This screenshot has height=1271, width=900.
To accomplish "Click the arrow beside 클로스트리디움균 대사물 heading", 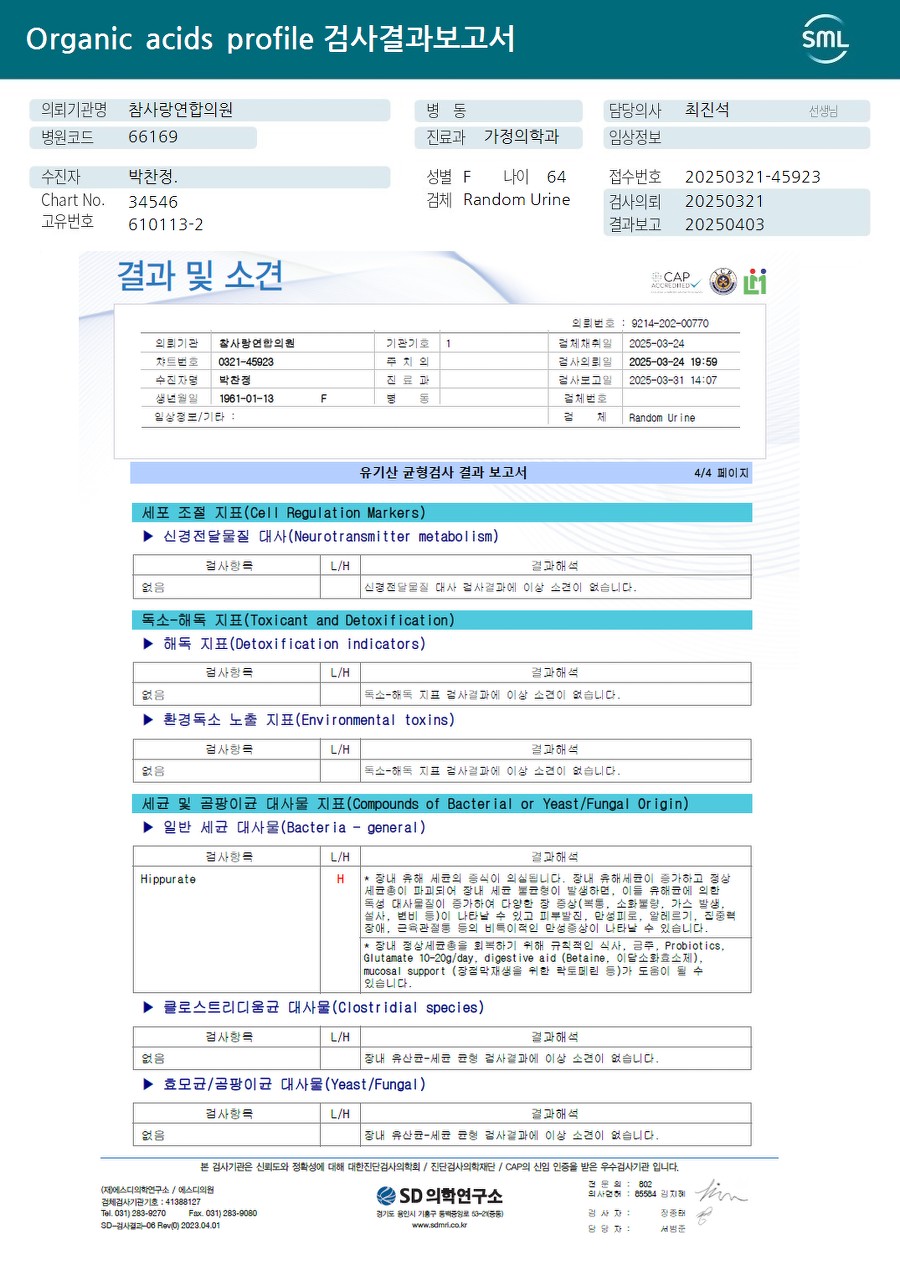I will 148,1008.
